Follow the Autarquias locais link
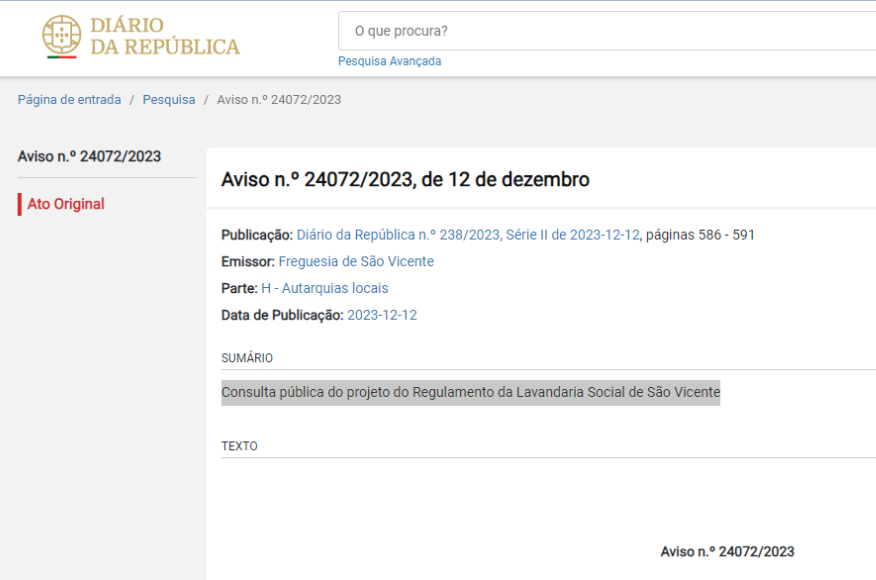 pyautogui.click(x=335, y=288)
